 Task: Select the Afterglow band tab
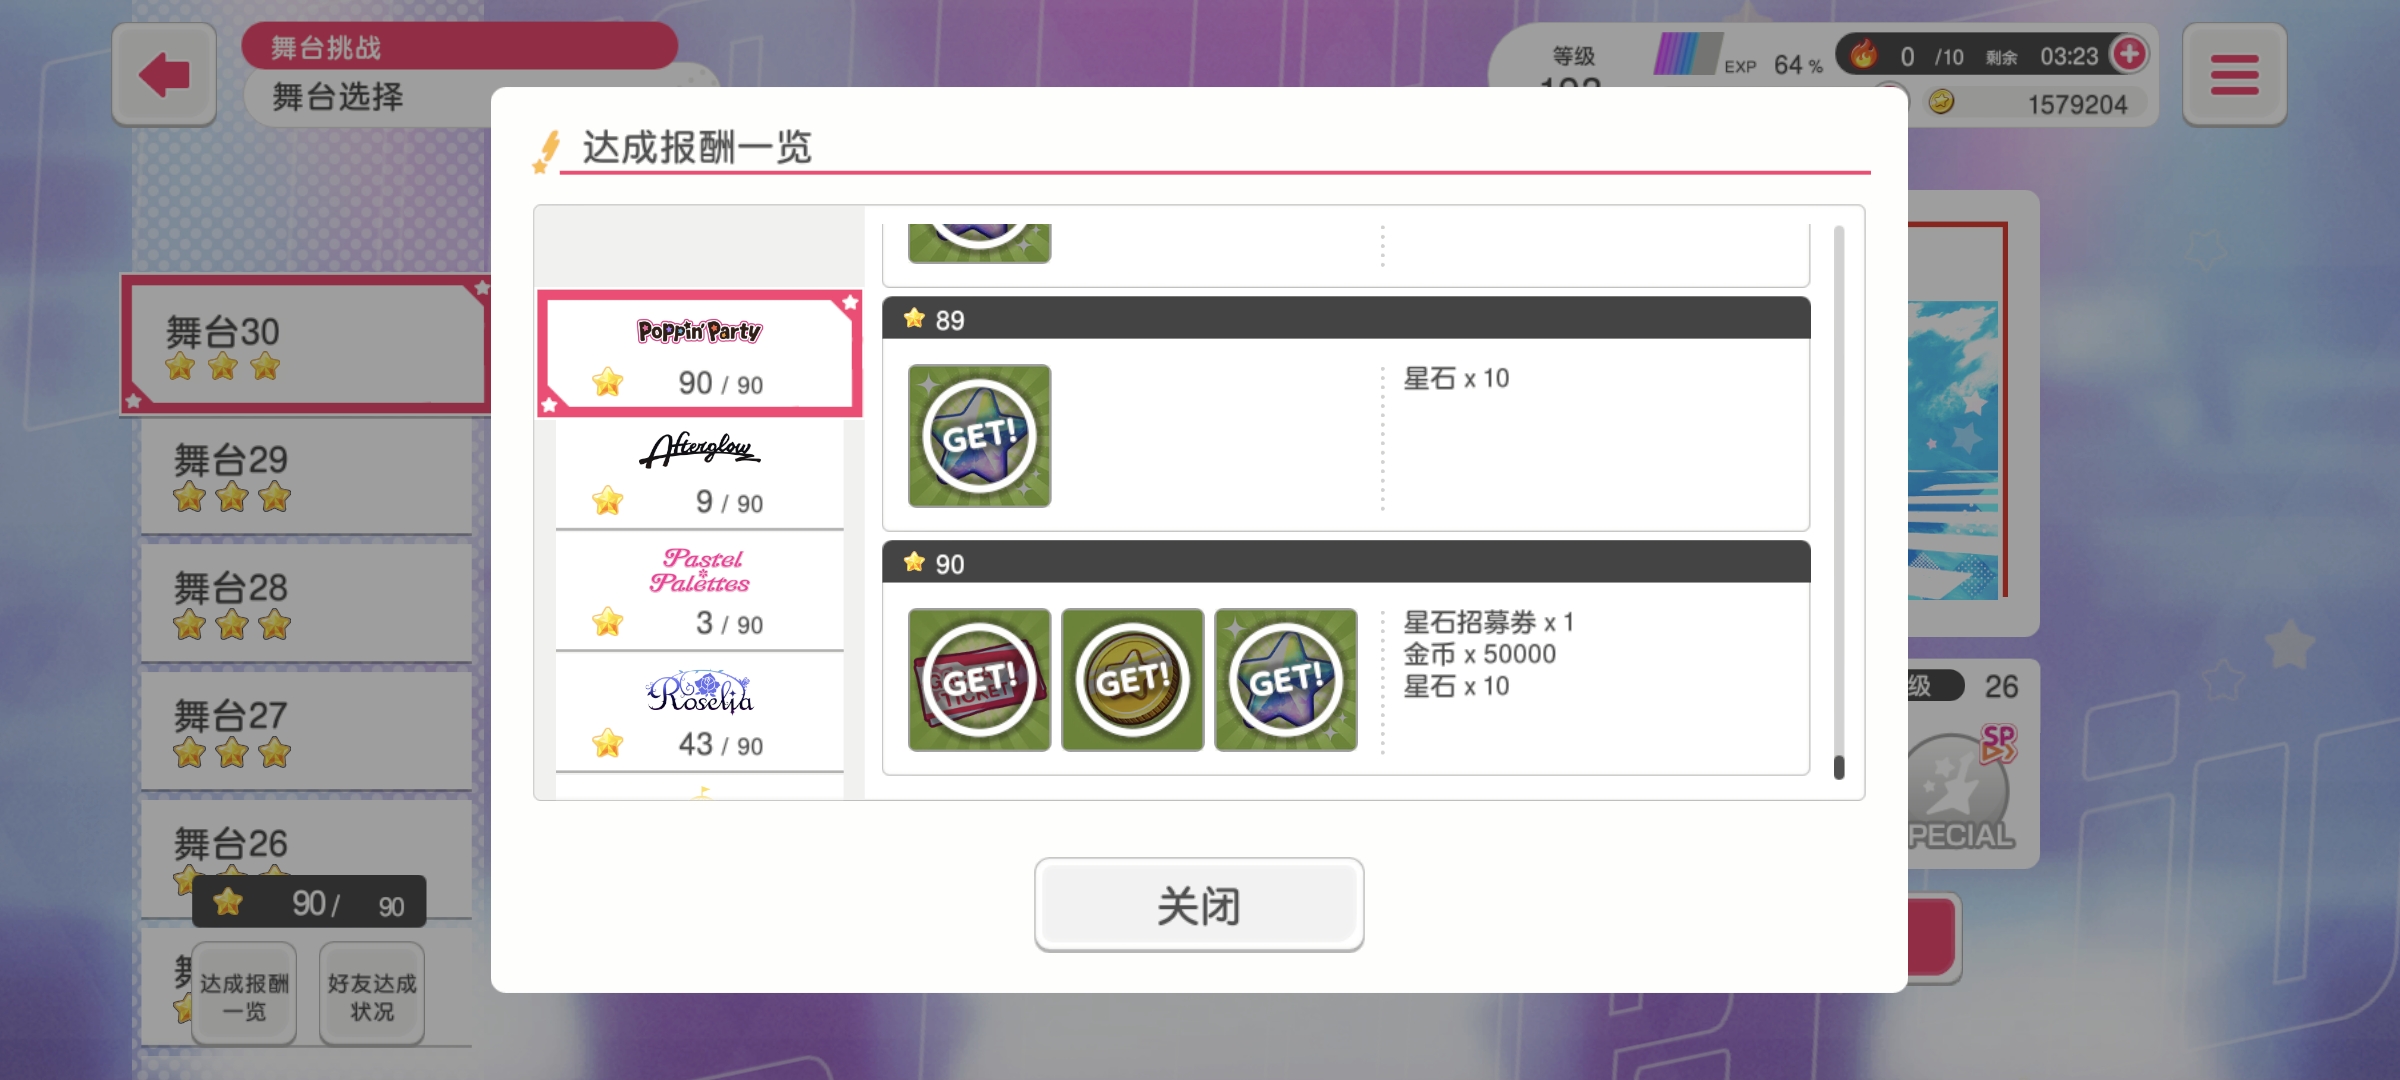click(x=699, y=473)
